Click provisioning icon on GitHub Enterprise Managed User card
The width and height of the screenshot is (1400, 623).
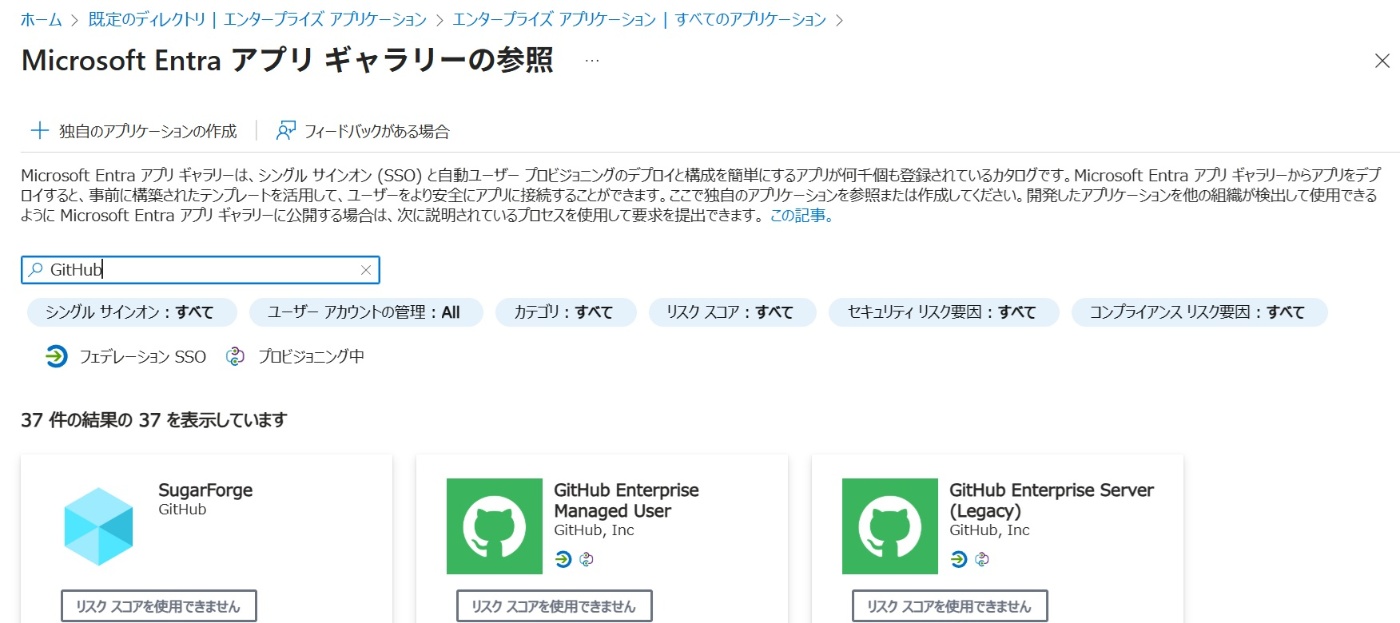coord(586,559)
